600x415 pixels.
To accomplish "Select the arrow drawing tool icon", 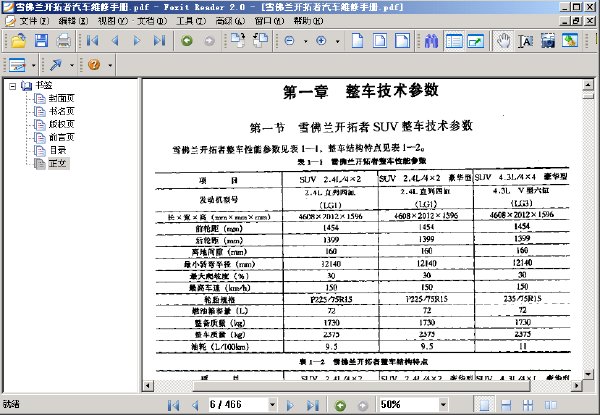I will click(56, 65).
